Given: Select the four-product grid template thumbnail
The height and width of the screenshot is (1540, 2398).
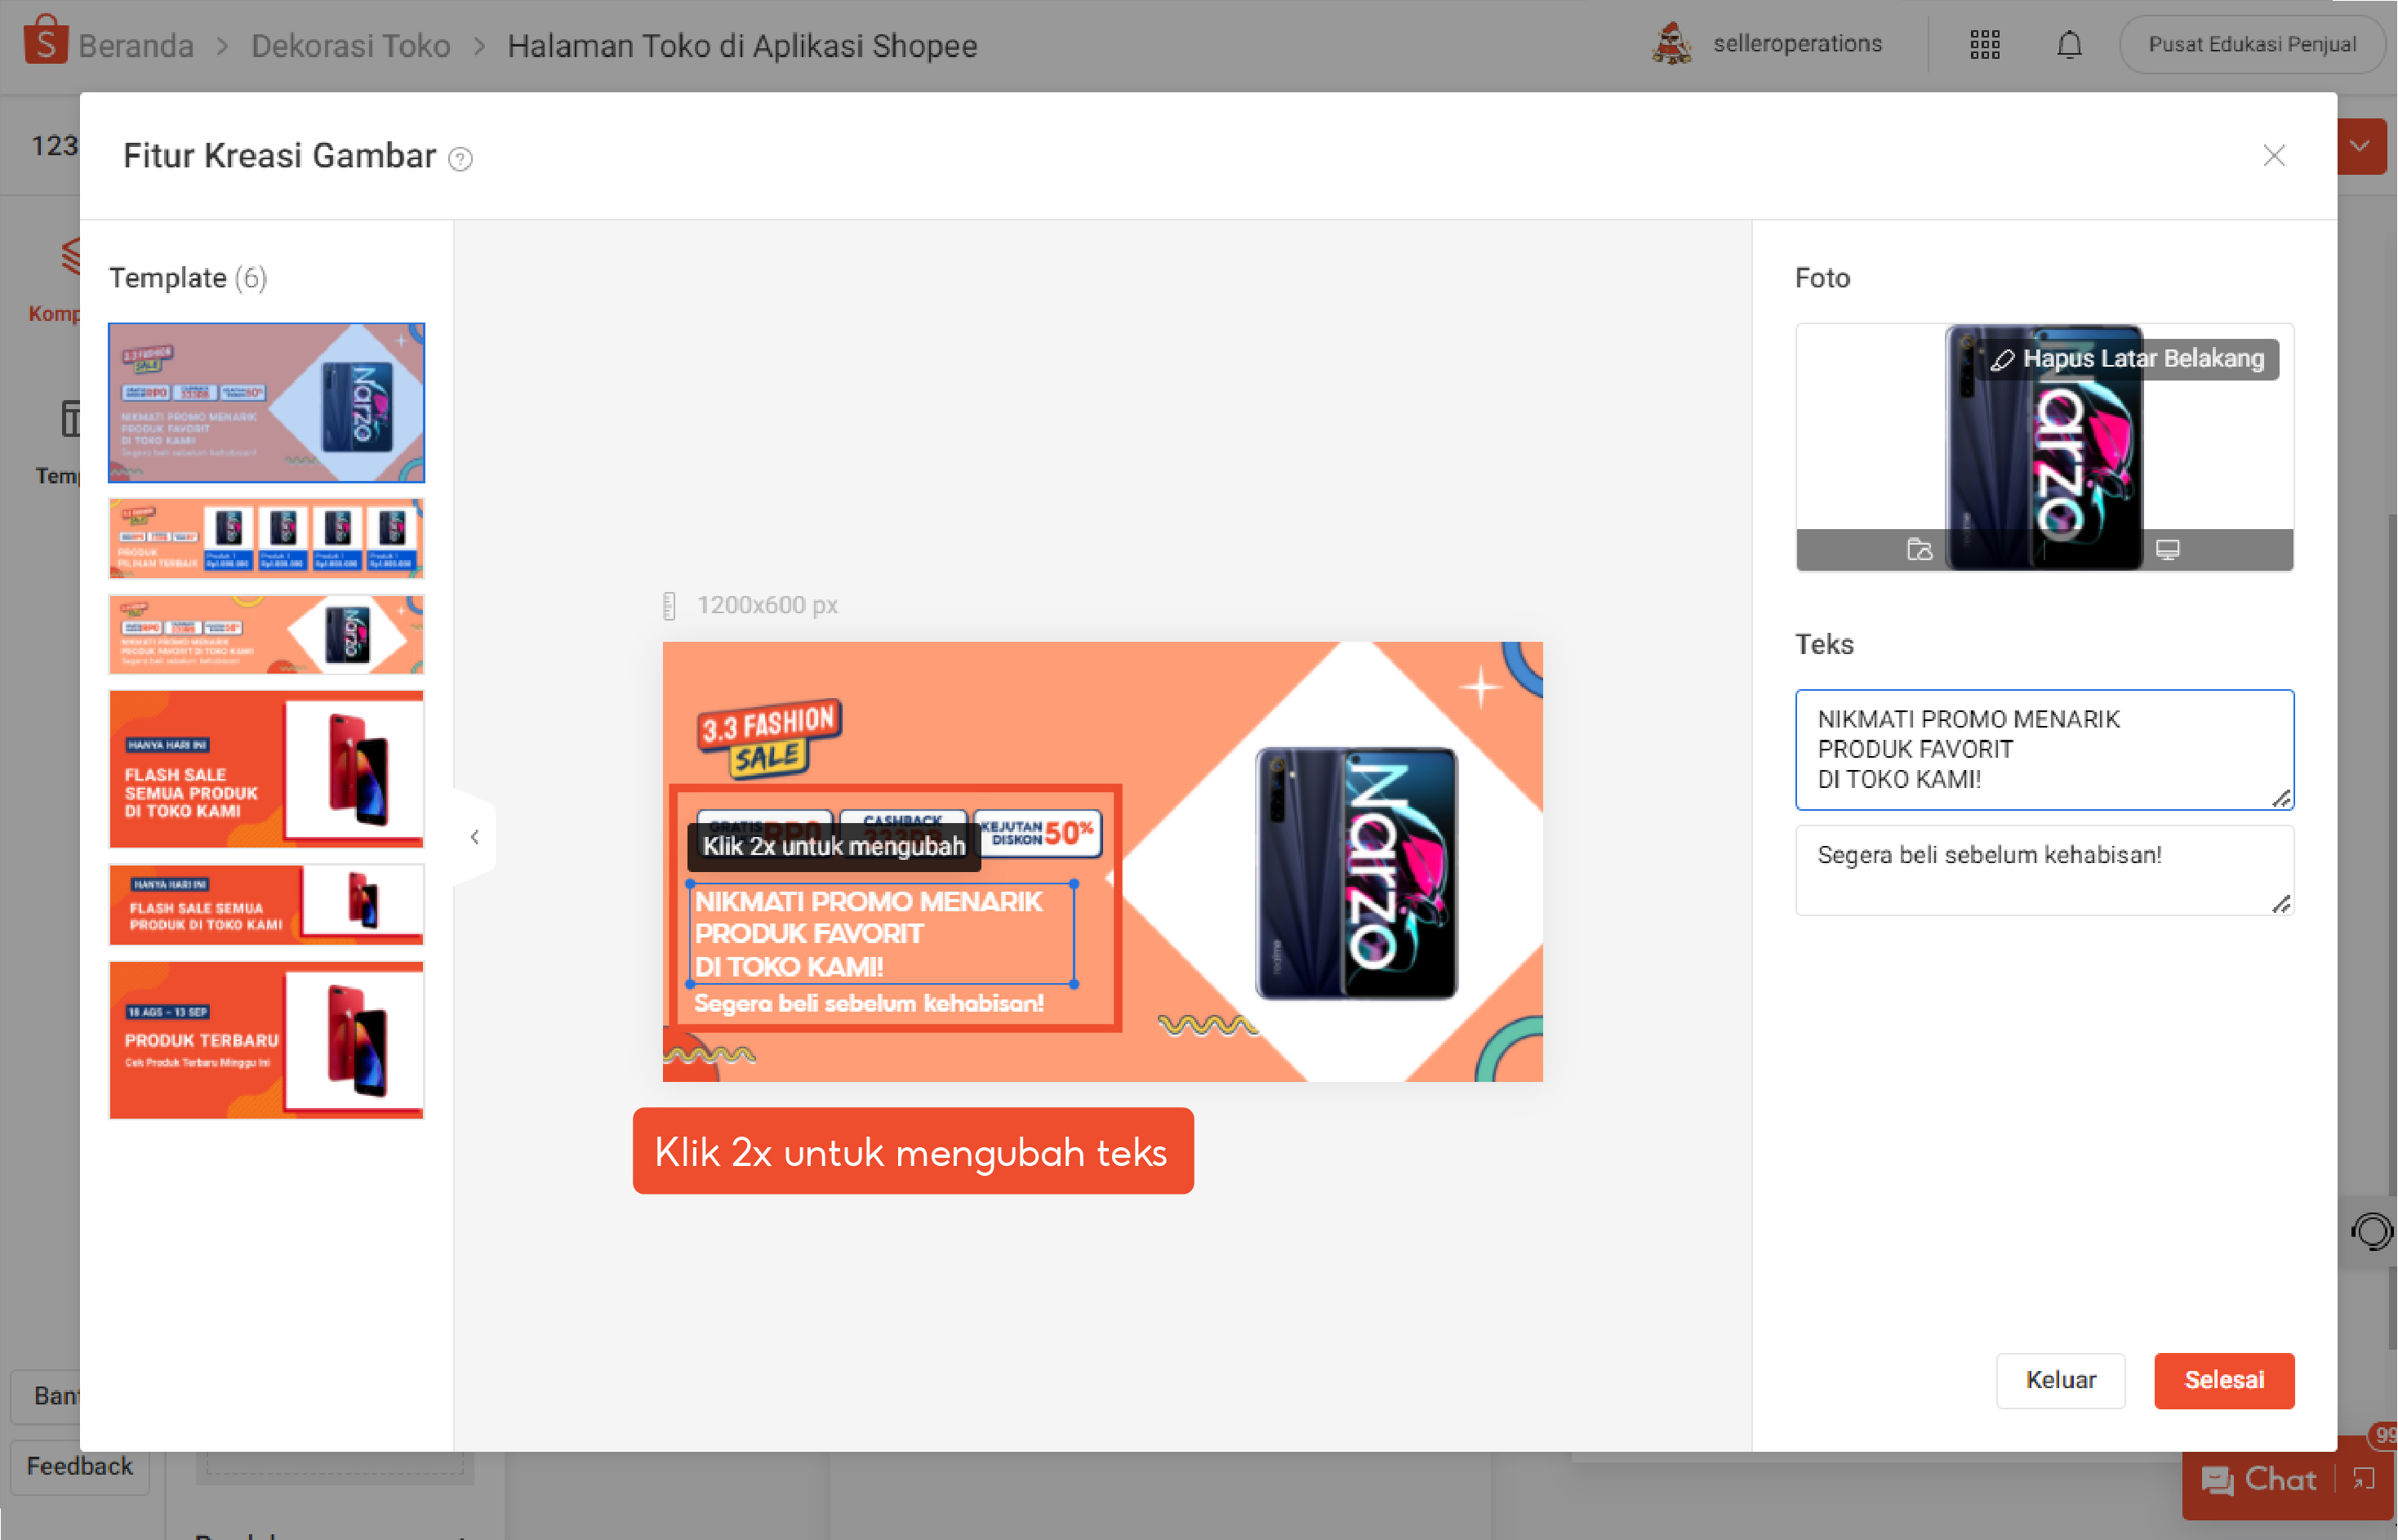Looking at the screenshot, I should [266, 539].
